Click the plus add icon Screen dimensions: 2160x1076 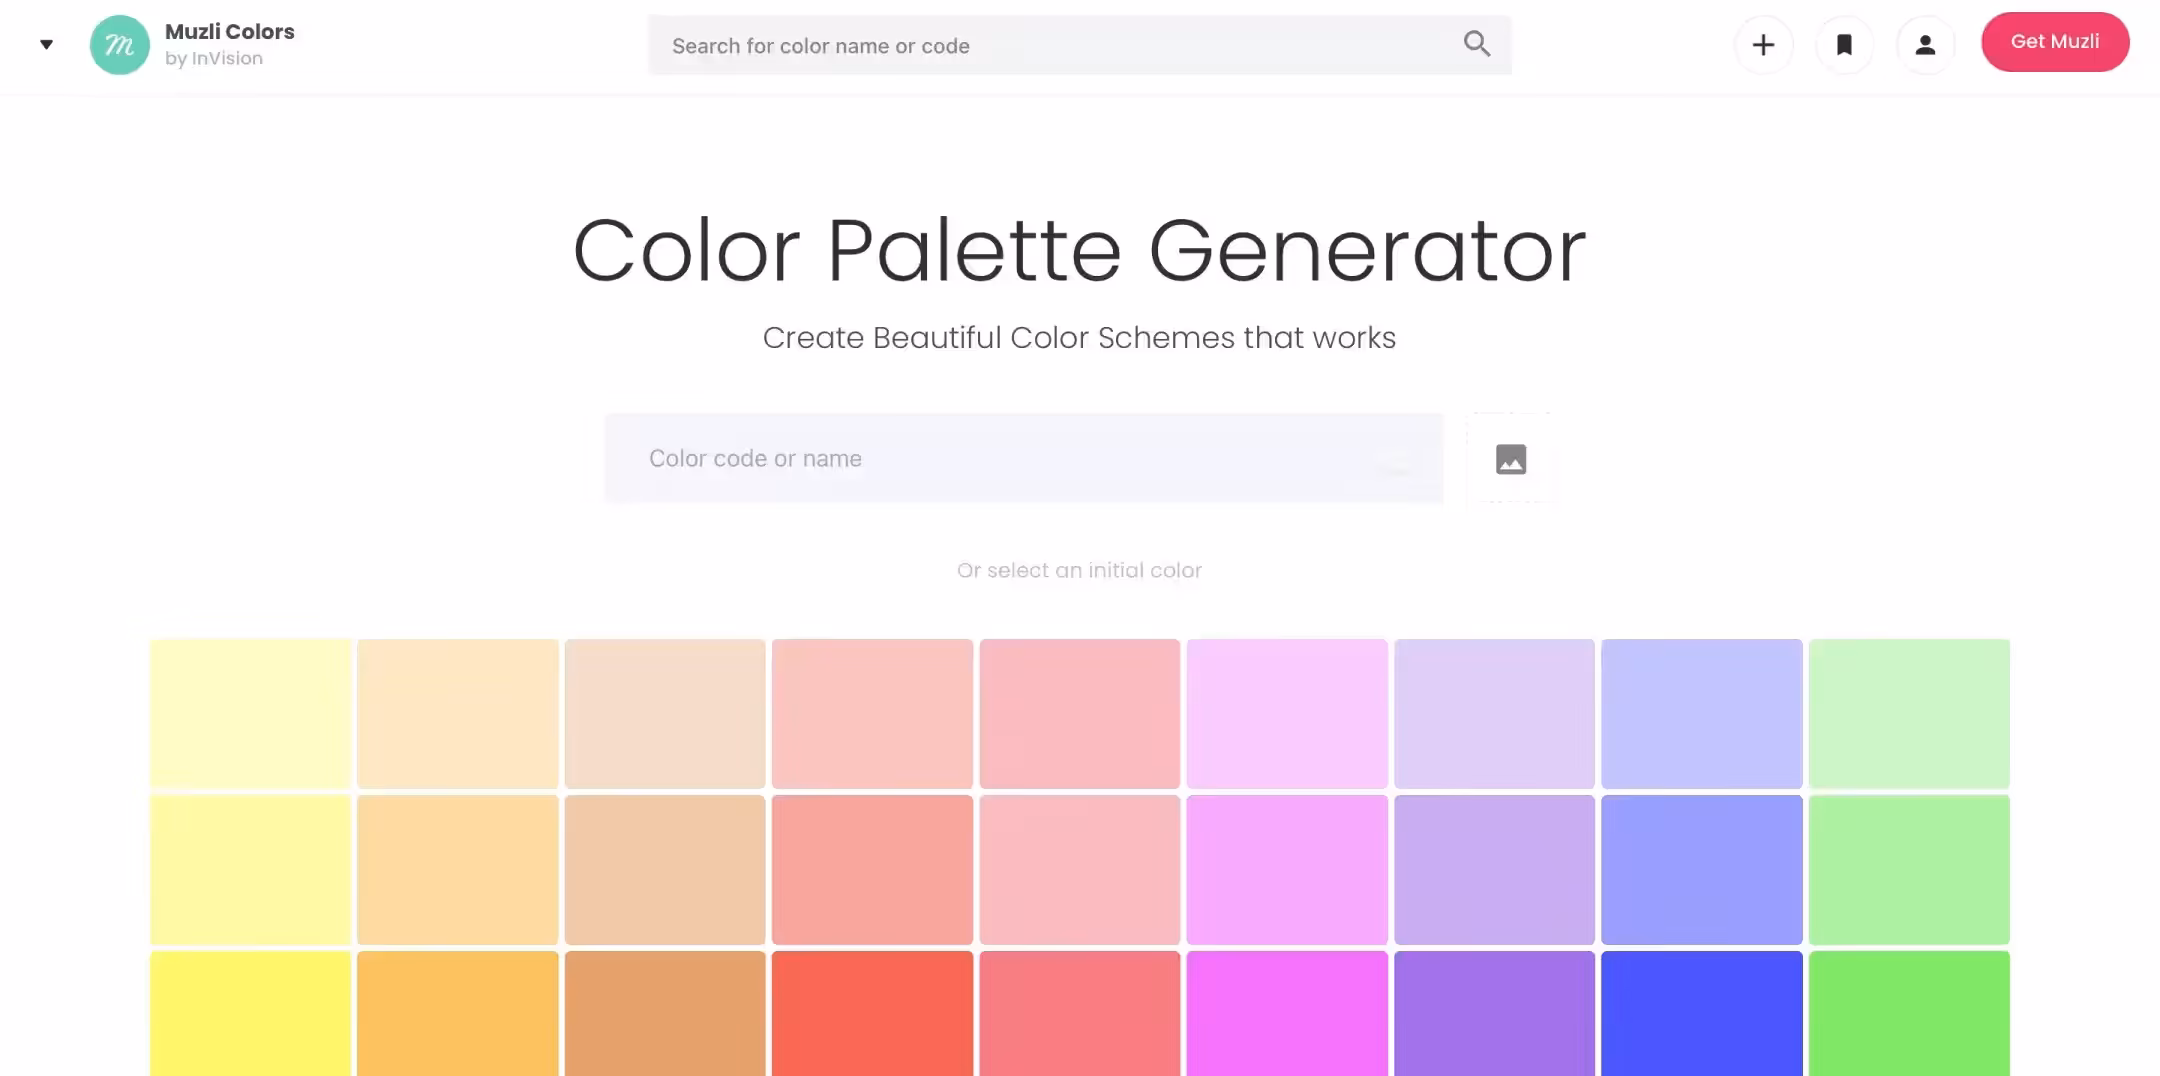pyautogui.click(x=1763, y=45)
